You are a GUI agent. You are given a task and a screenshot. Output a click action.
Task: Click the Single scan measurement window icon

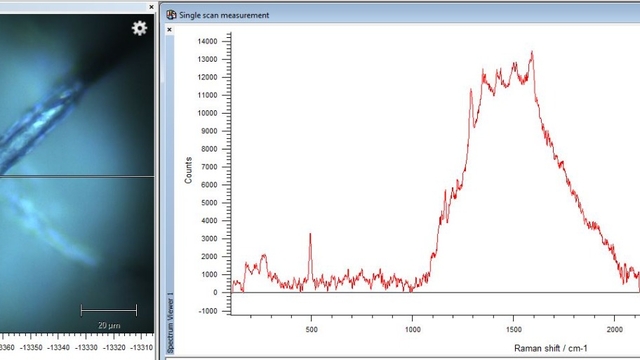click(x=171, y=15)
